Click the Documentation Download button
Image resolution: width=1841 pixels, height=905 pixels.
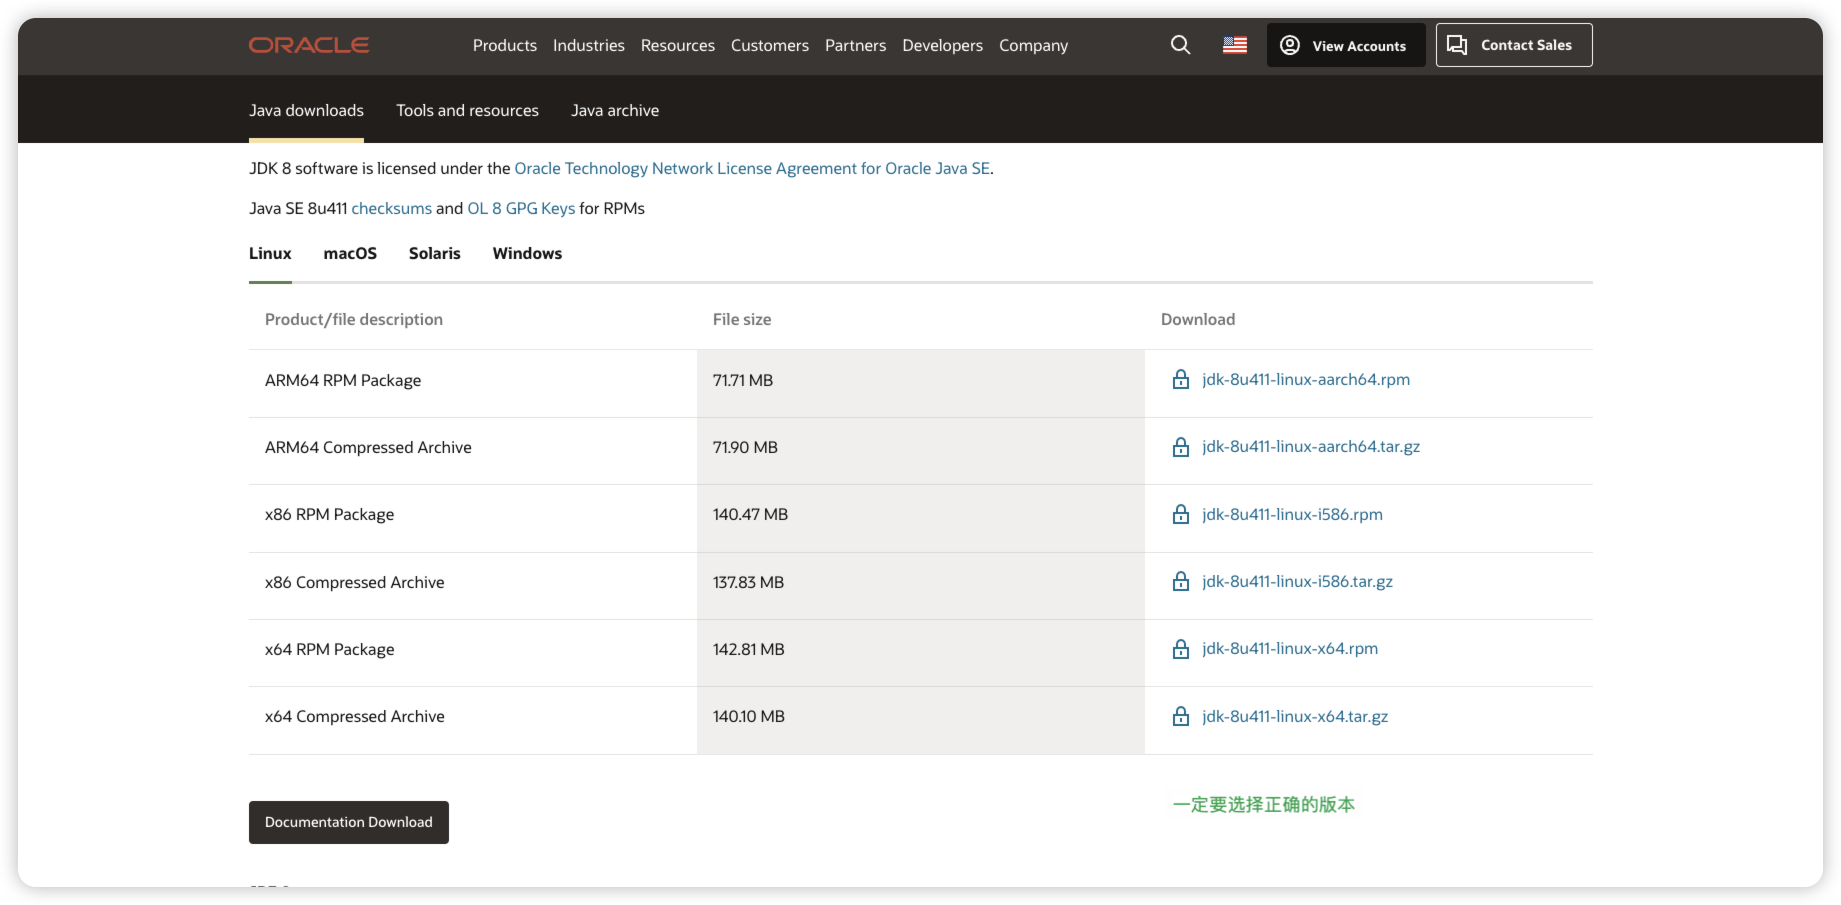[349, 822]
